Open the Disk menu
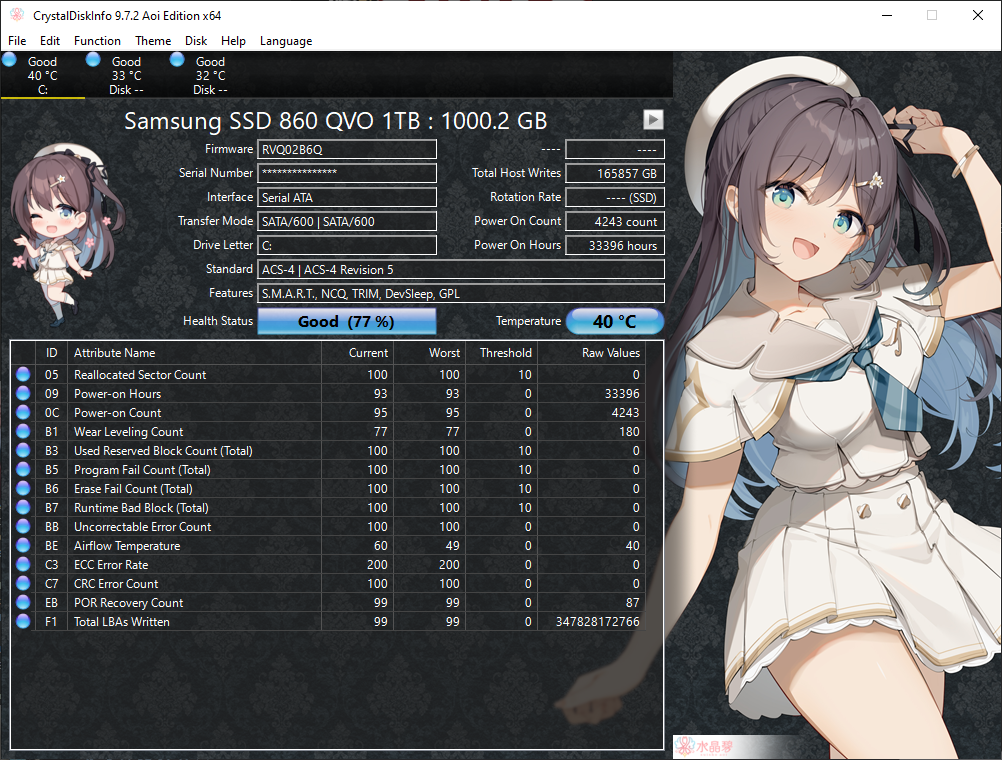Screen dimensions: 1002x760 coord(196,41)
